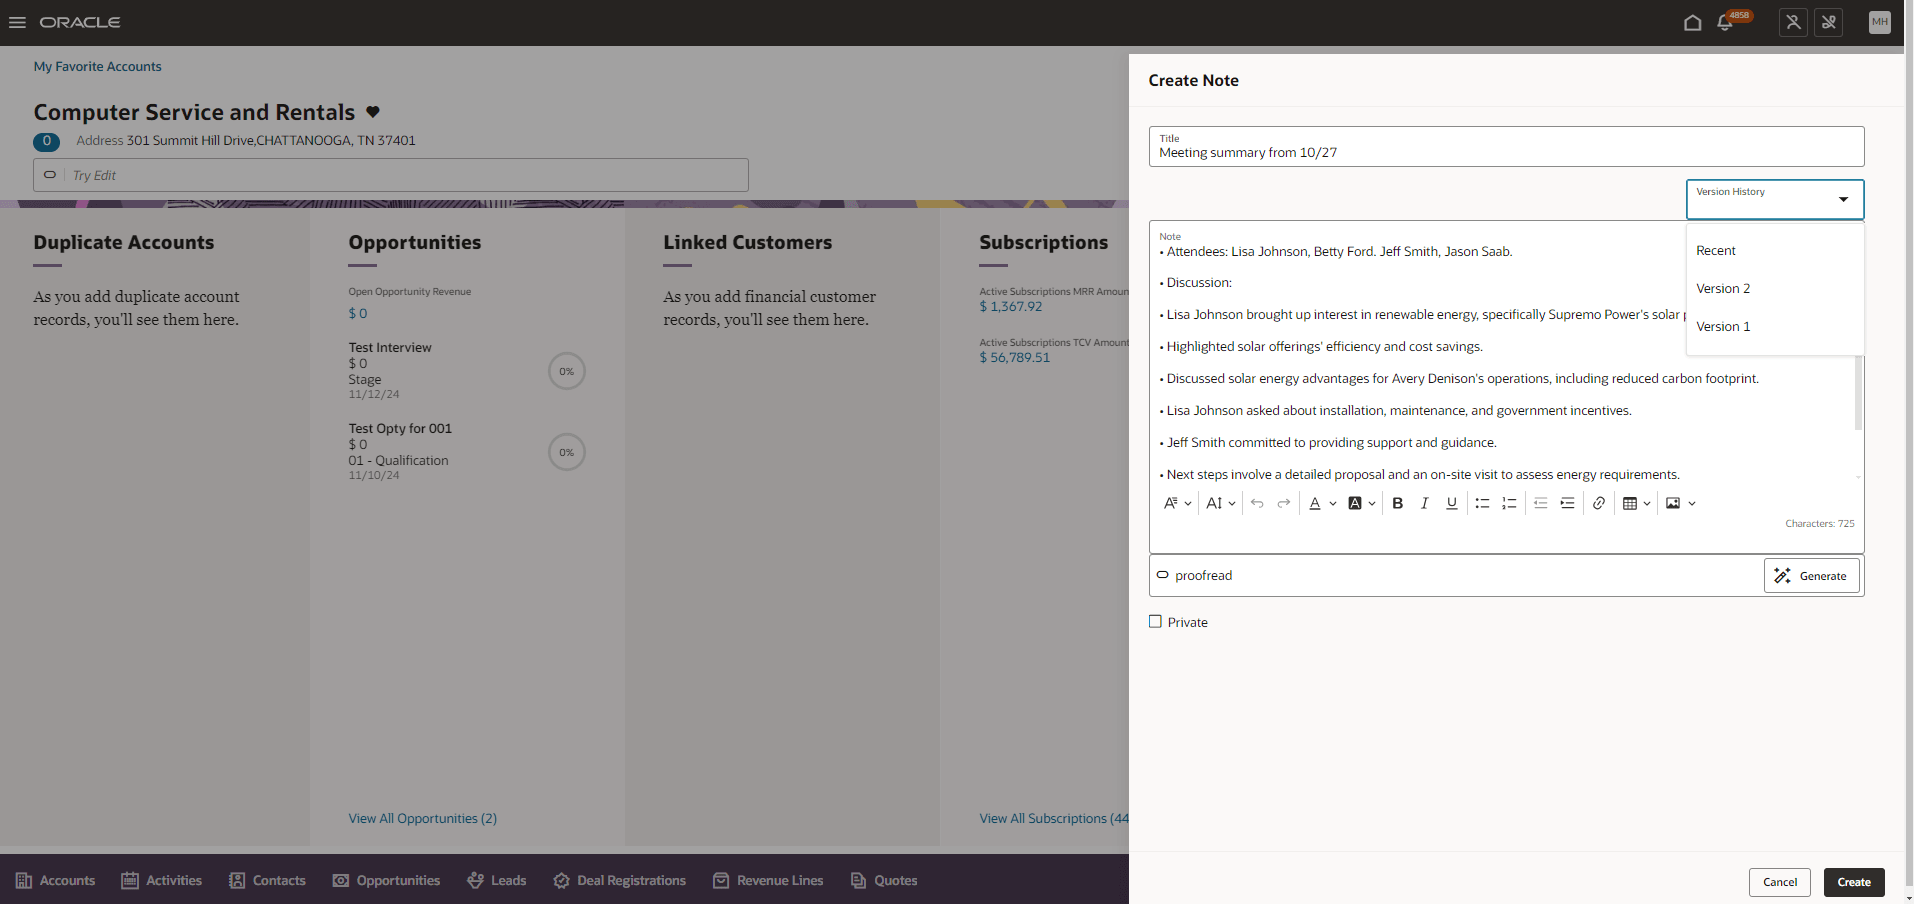
Task: Open the Deal Registrations tab
Action: click(619, 880)
